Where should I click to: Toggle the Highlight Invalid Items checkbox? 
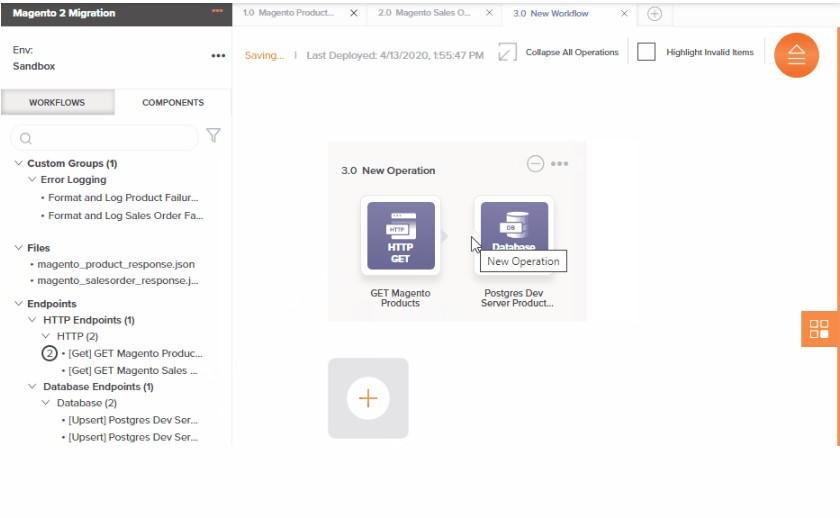646,52
